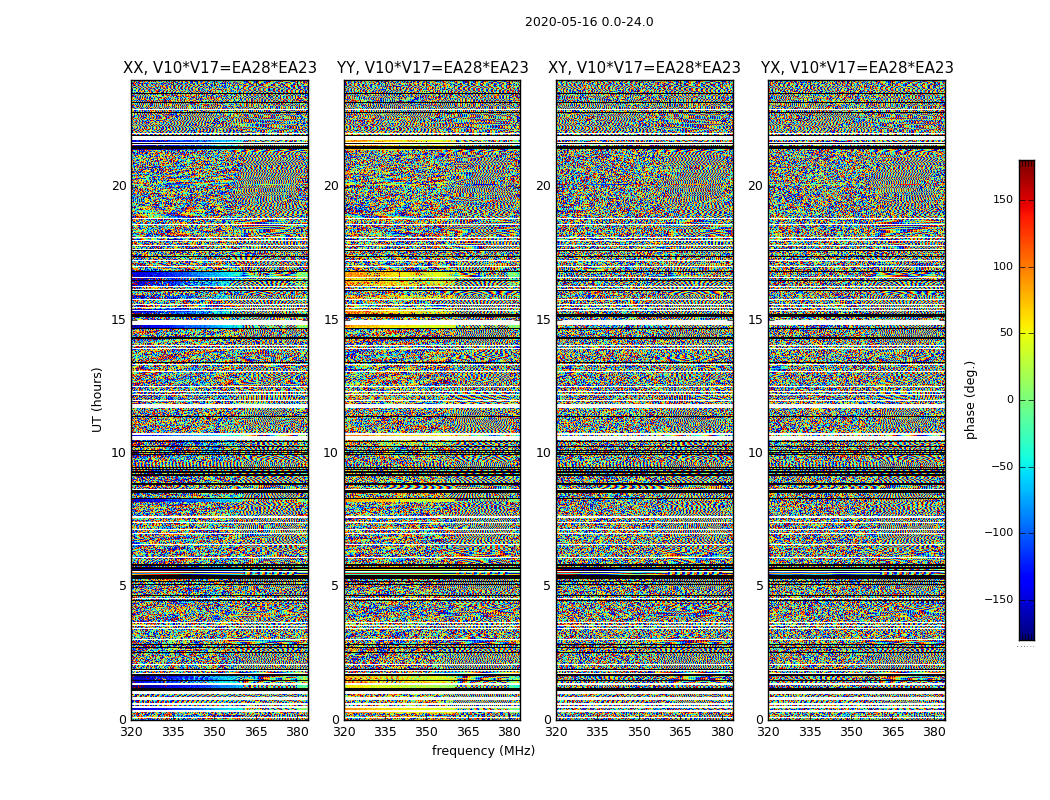Click the UT (hours) axis label
1050x800 pixels.
(97, 400)
